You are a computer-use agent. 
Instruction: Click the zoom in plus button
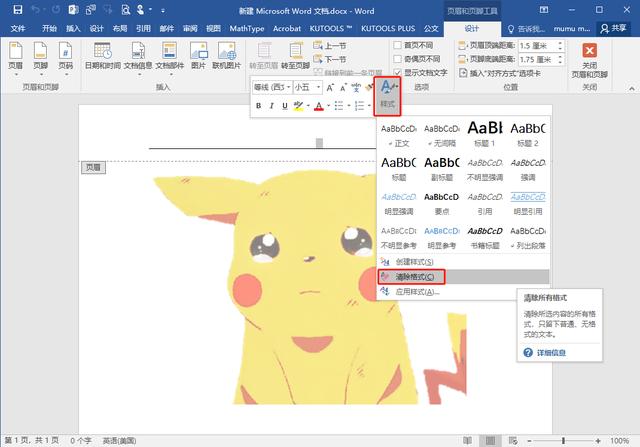tap(598, 440)
